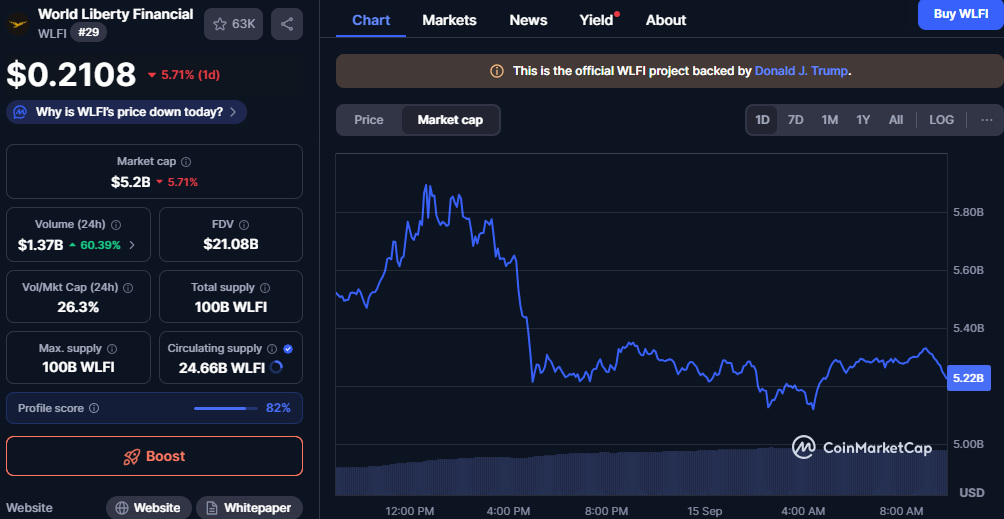Open the Website link button
This screenshot has height=519, width=1004.
[149, 508]
